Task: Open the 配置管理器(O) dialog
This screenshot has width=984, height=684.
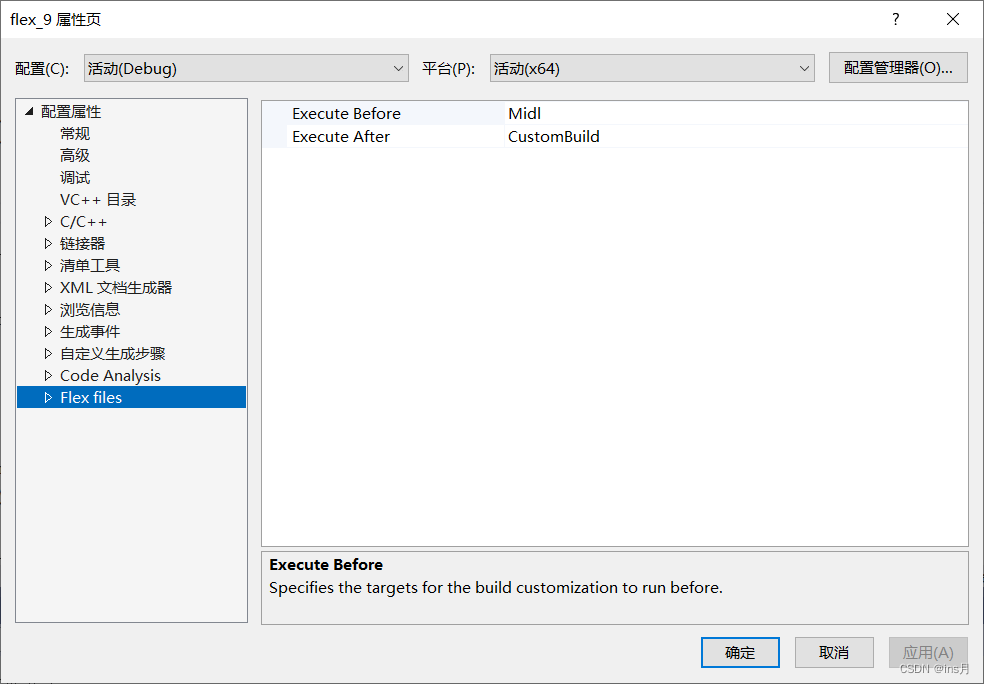Action: [x=897, y=67]
